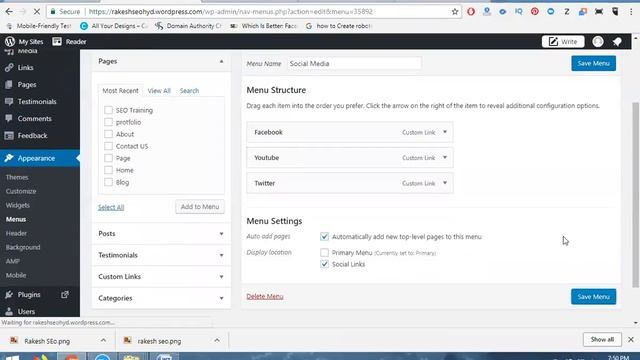Bookmark this page with the star icon
Screen dimensions: 640x360
click(455, 11)
